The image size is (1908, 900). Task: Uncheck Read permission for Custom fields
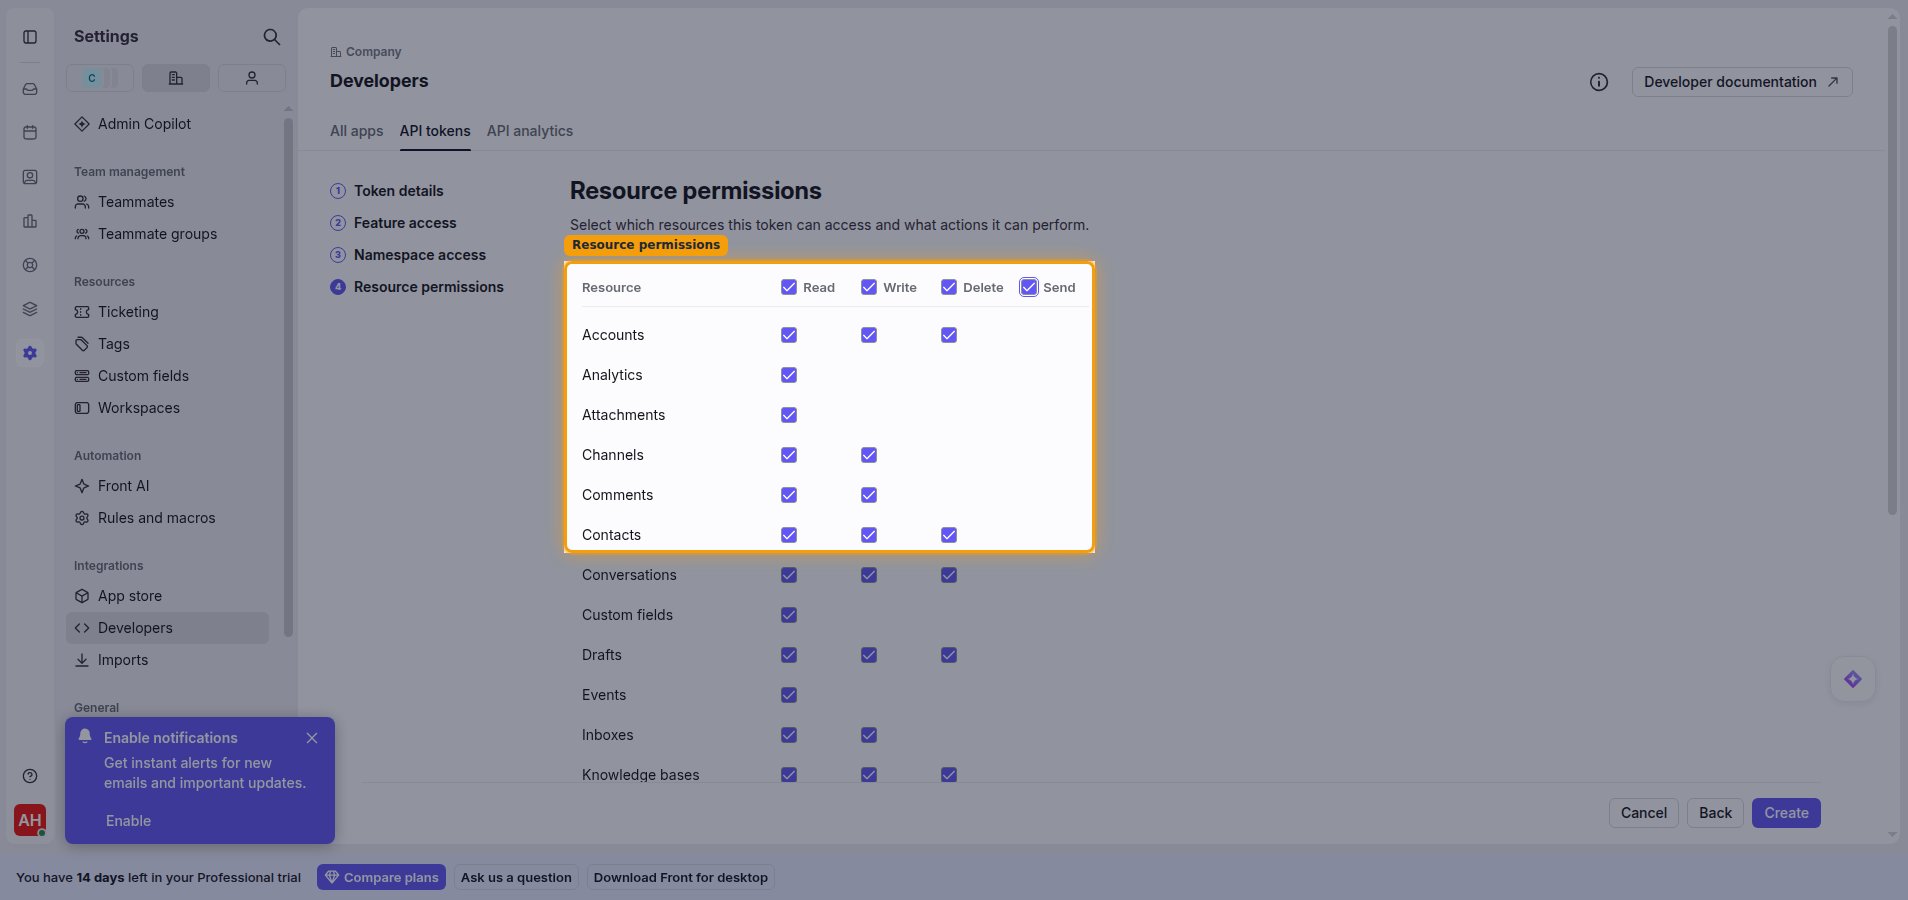tap(789, 615)
